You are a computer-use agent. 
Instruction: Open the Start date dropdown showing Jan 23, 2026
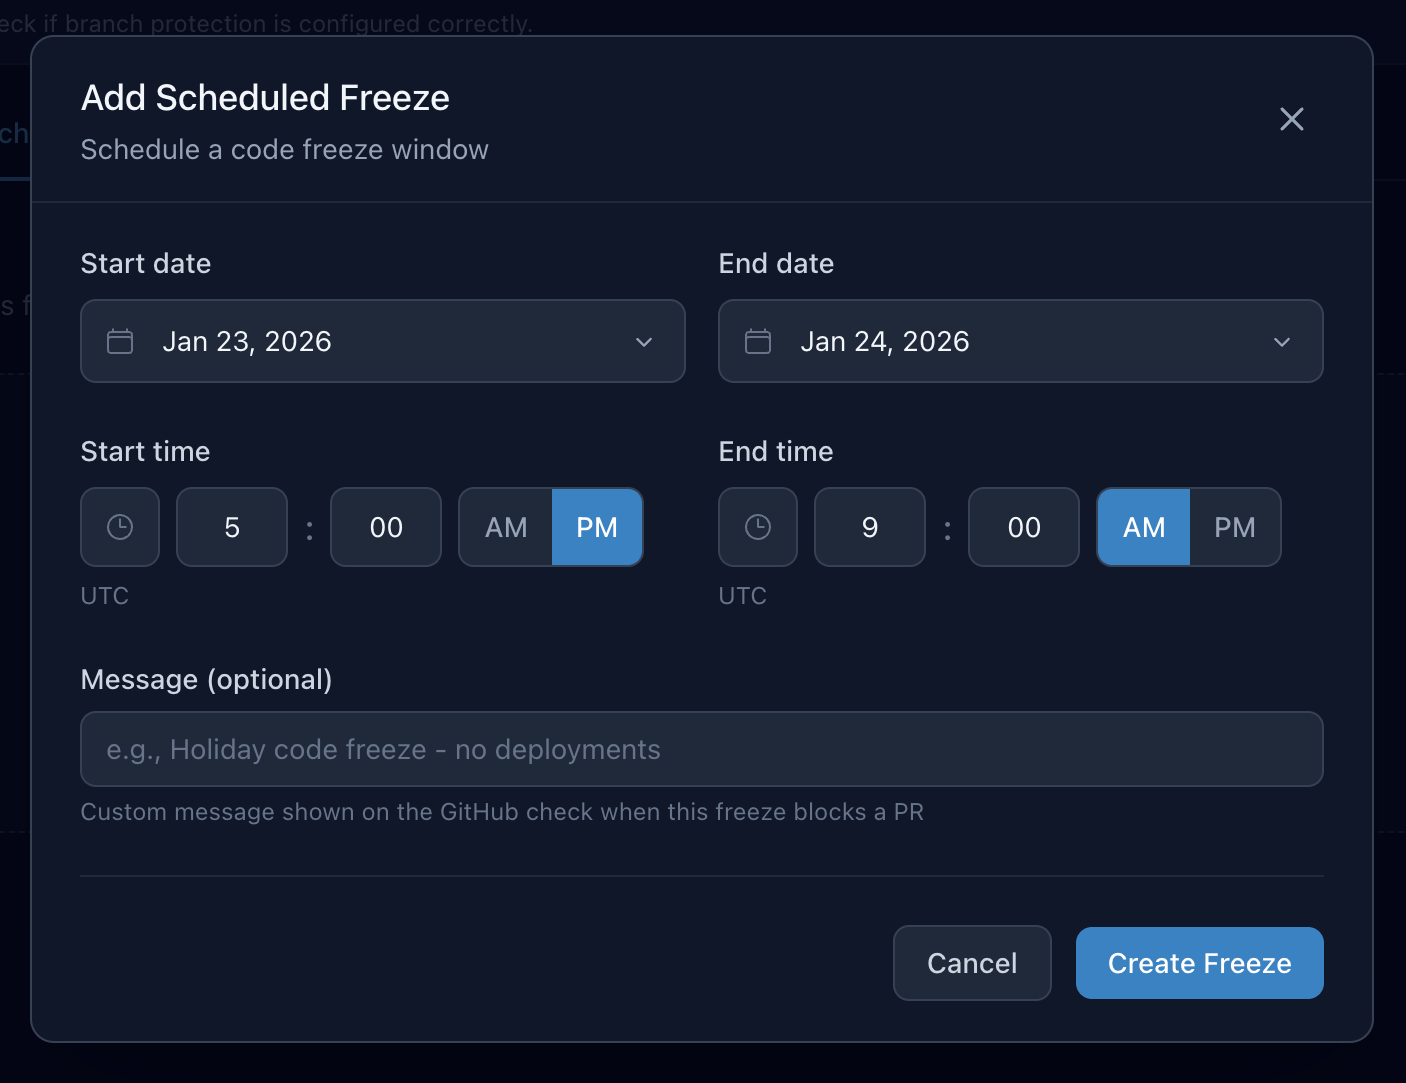383,341
